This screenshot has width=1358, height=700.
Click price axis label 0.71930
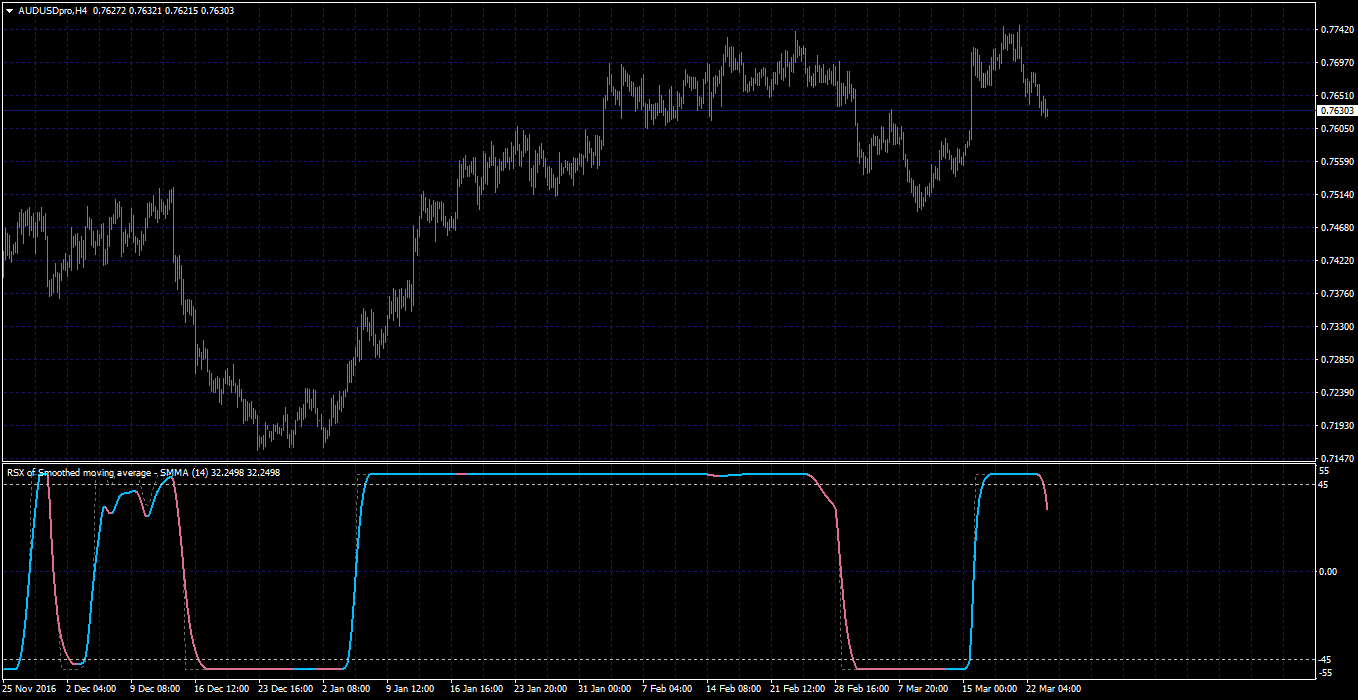pyautogui.click(x=1337, y=426)
